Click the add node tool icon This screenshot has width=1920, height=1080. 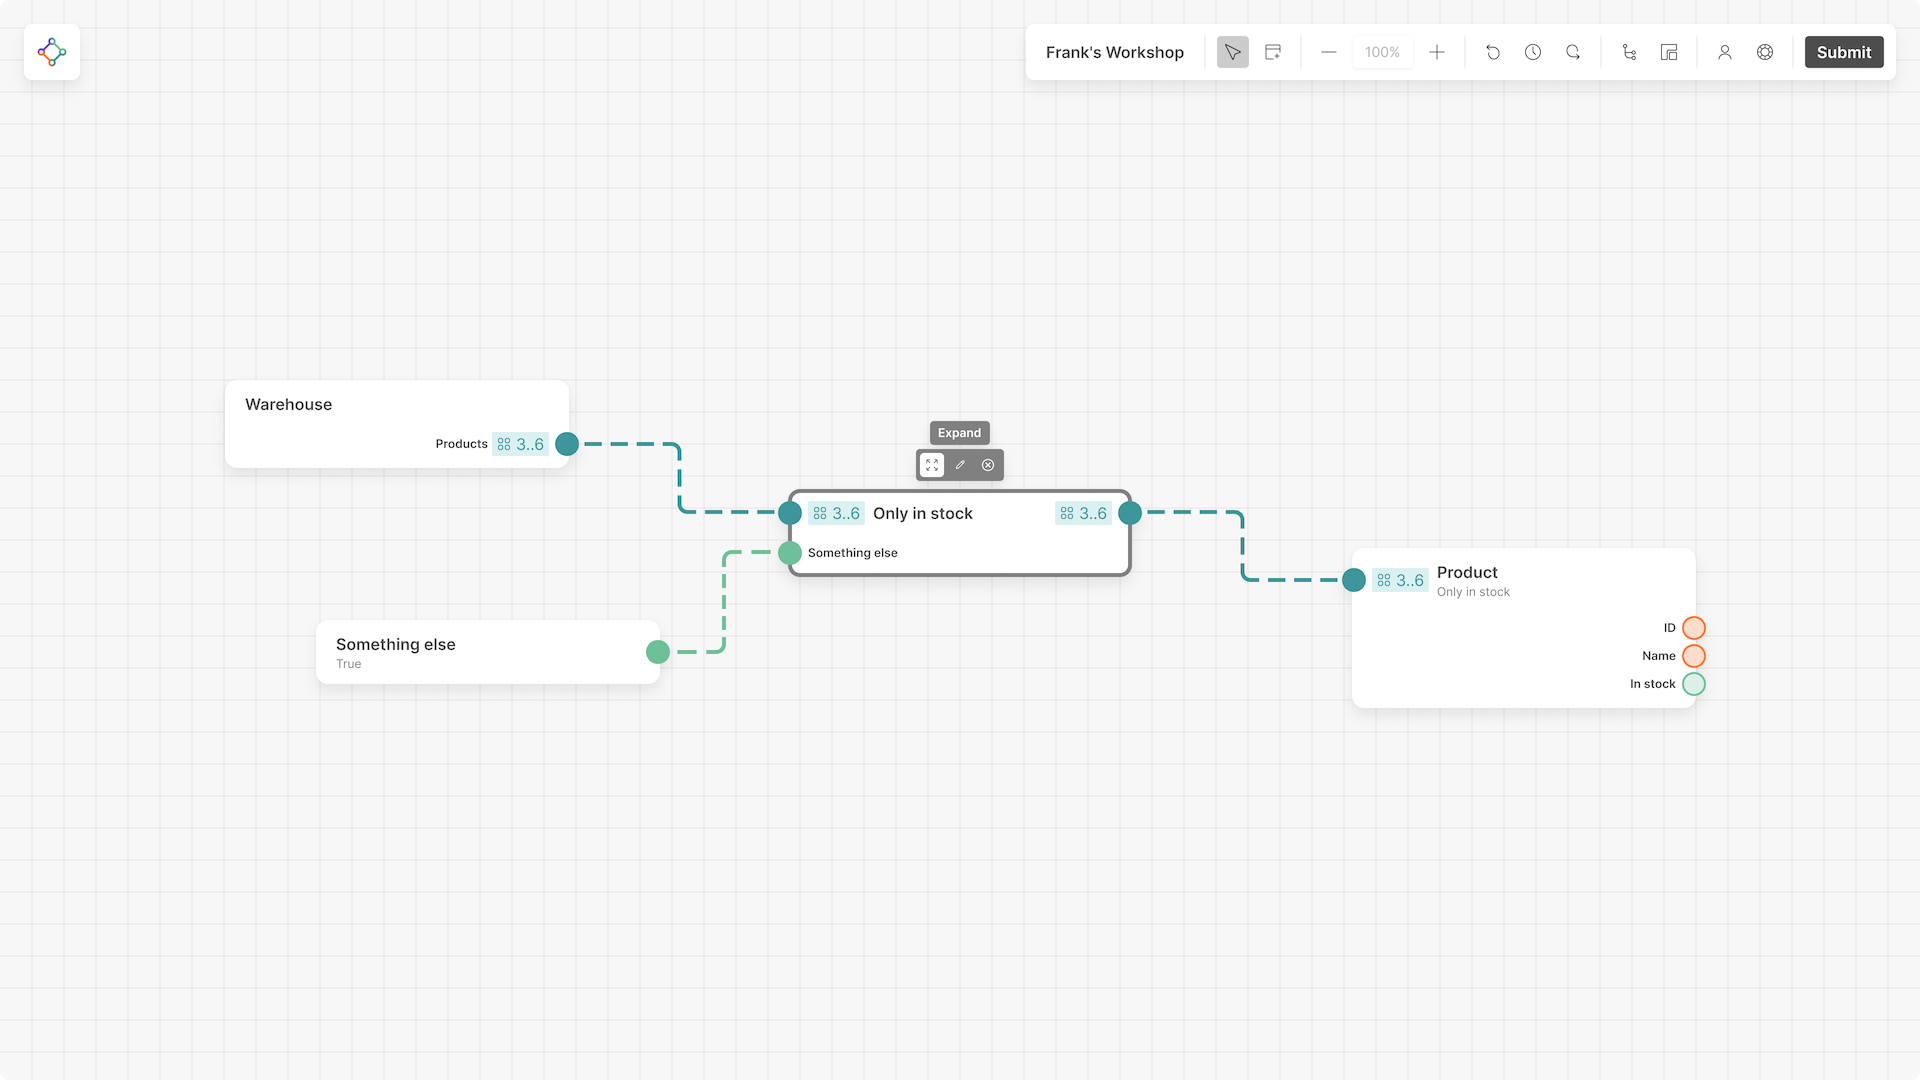pos(1273,52)
